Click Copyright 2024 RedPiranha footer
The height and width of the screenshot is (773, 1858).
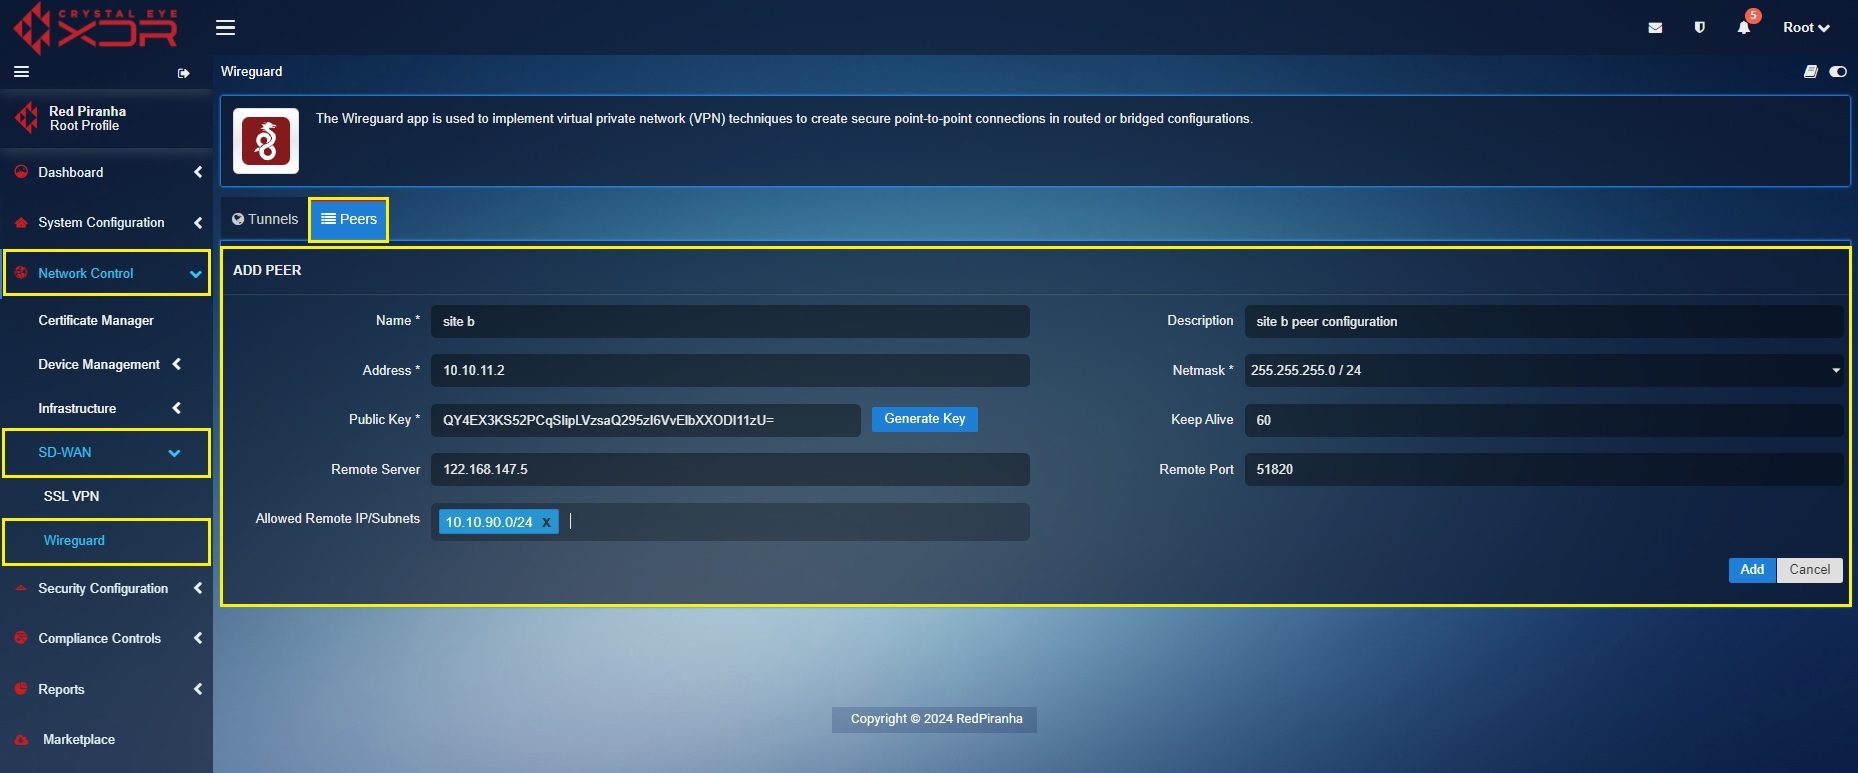(936, 719)
